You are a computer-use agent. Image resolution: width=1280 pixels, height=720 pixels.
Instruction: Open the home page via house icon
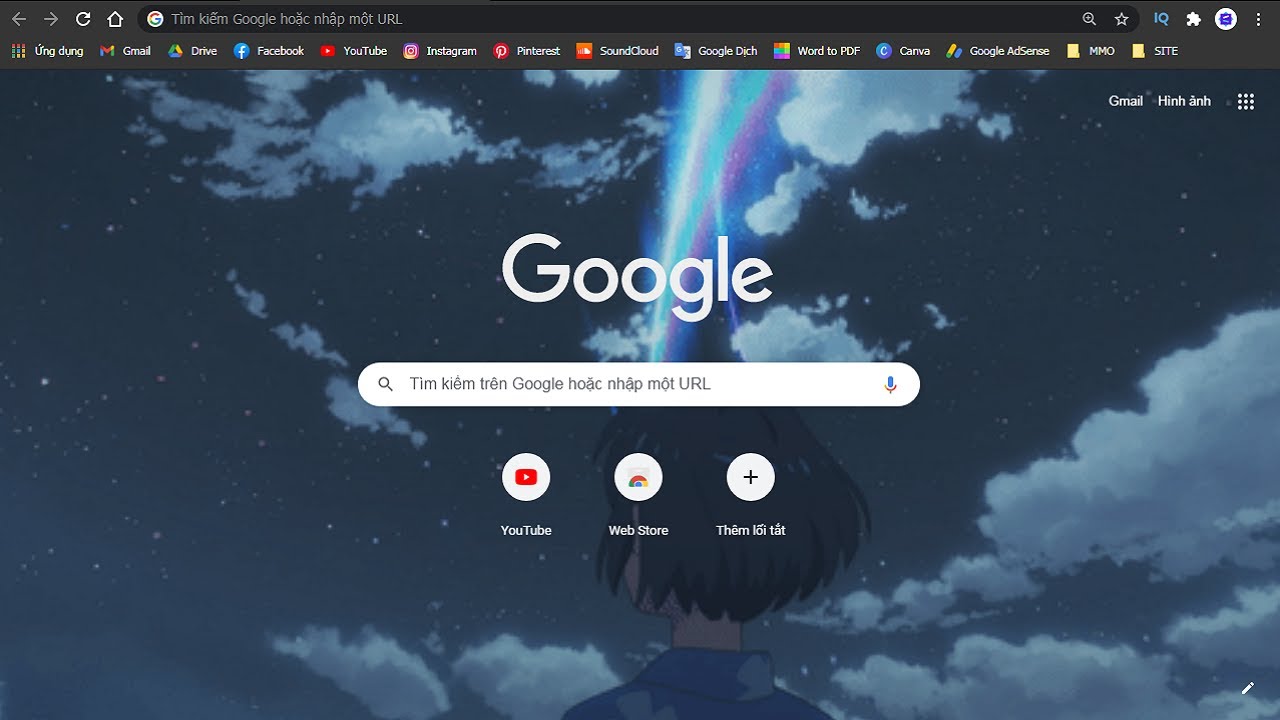coord(115,19)
